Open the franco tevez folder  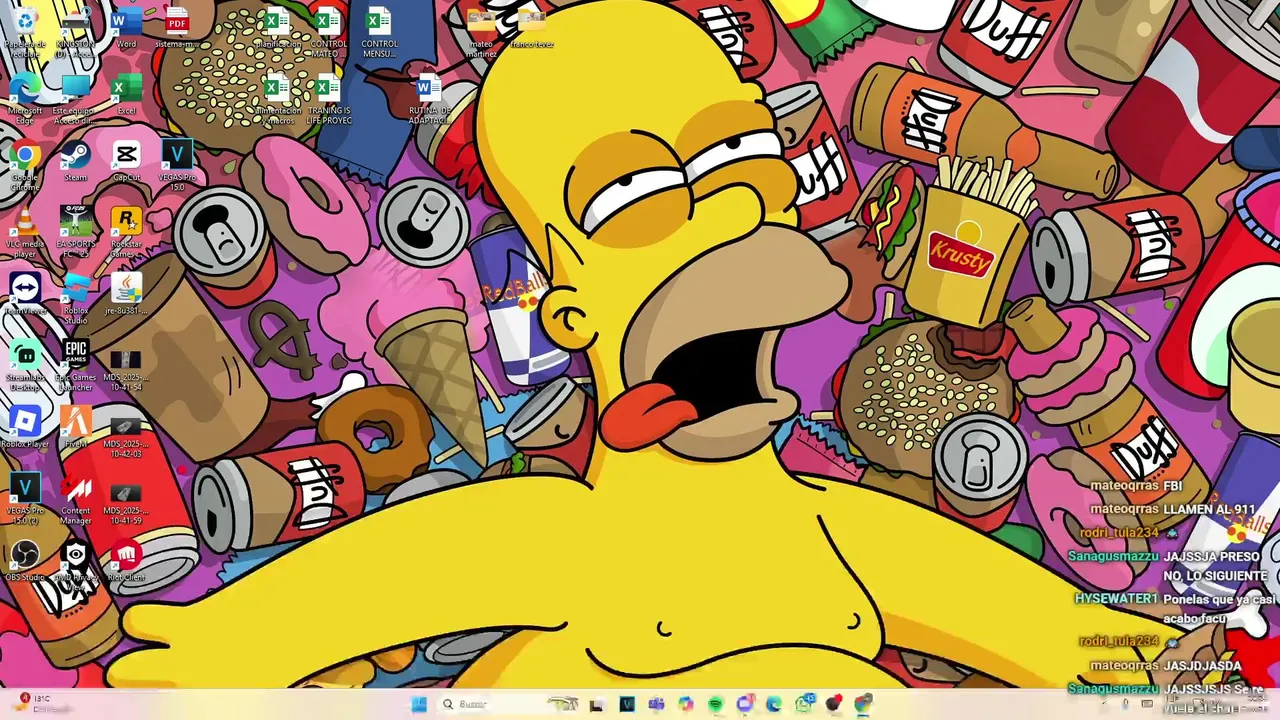click(x=531, y=28)
